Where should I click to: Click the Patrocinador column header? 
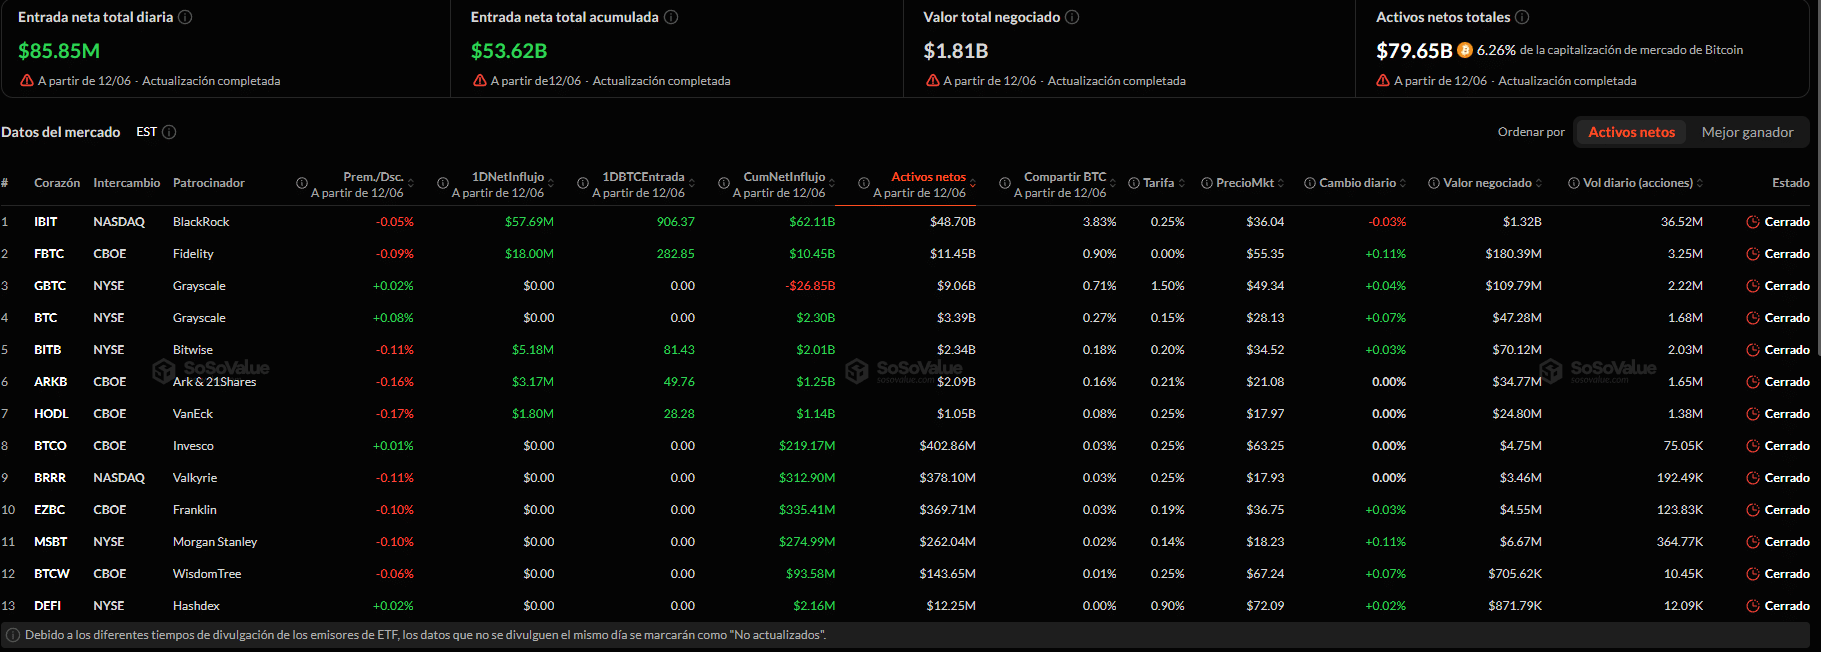(x=209, y=183)
